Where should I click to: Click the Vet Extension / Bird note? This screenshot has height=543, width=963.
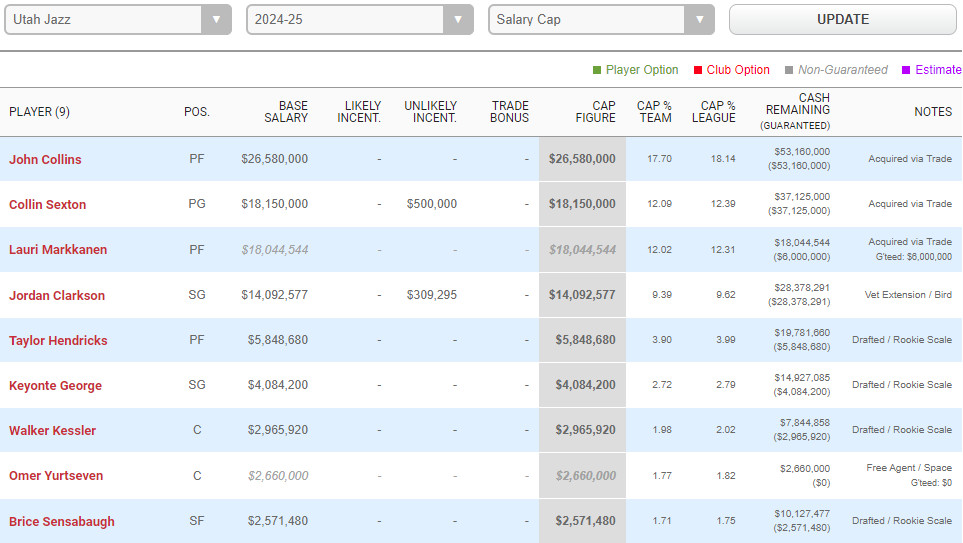(908, 295)
